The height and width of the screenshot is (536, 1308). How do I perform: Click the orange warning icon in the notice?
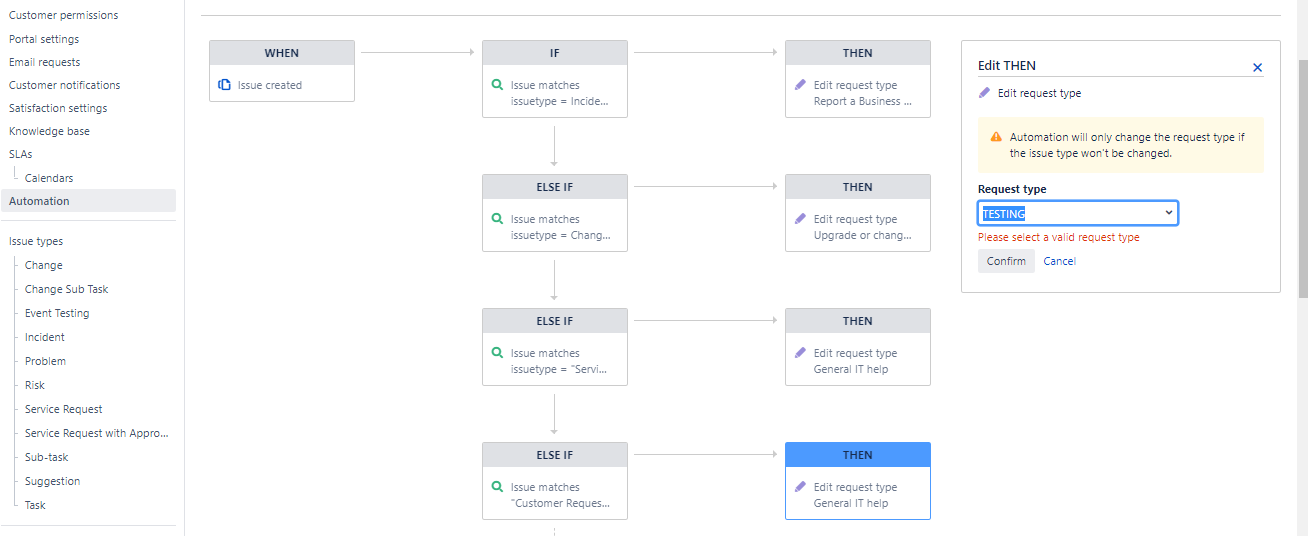tap(996, 138)
